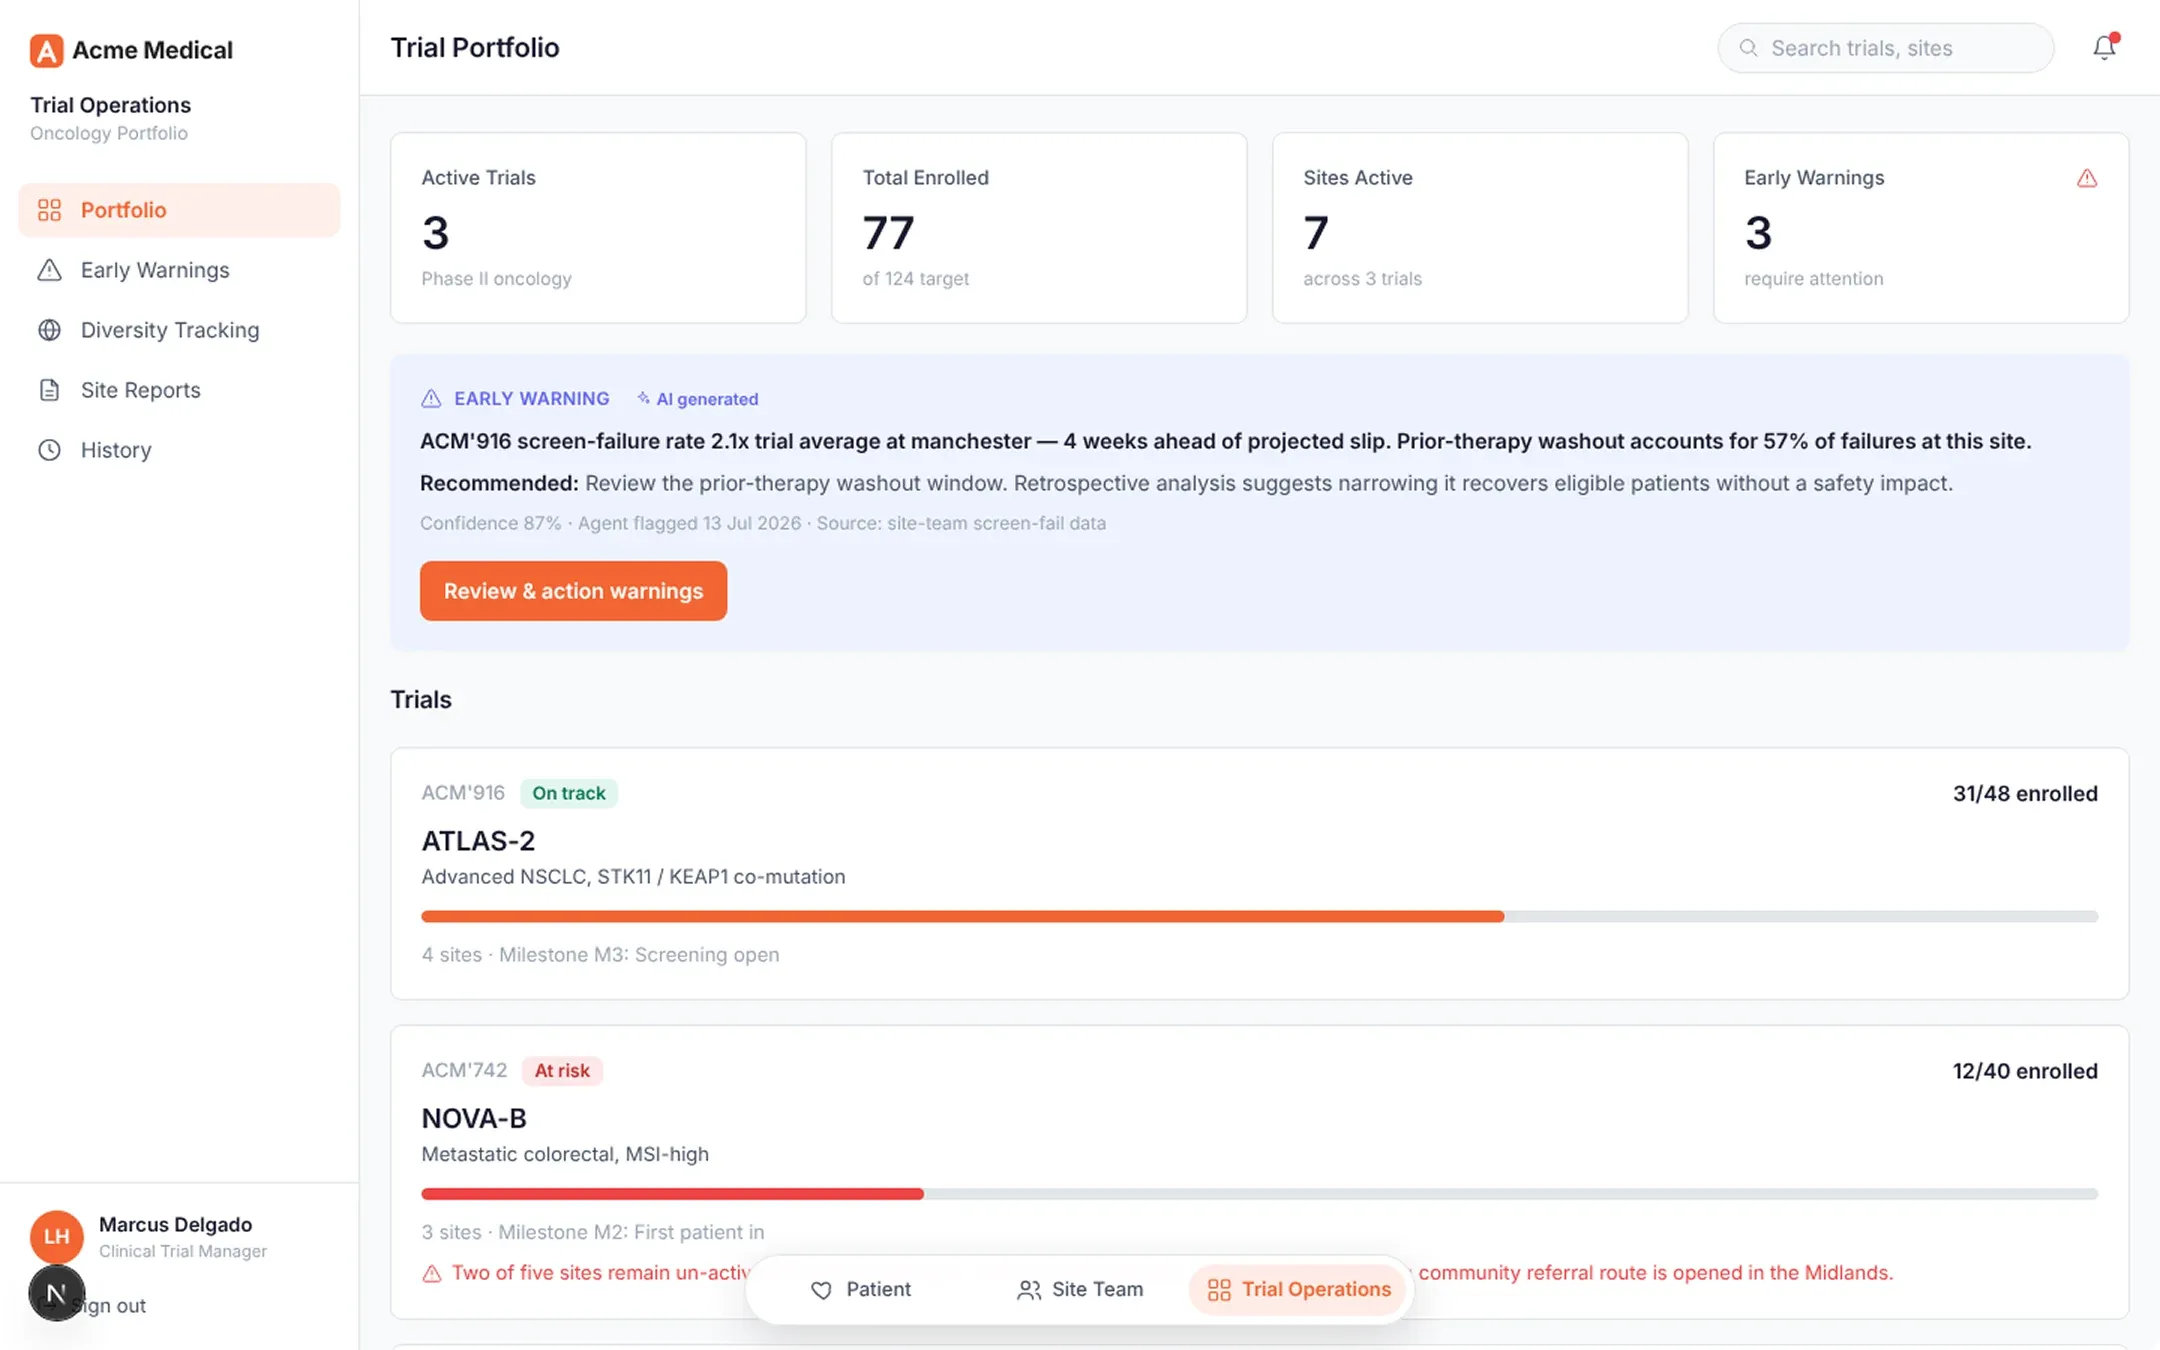Click the Site Reports document icon
The image size is (2160, 1350).
click(x=49, y=390)
